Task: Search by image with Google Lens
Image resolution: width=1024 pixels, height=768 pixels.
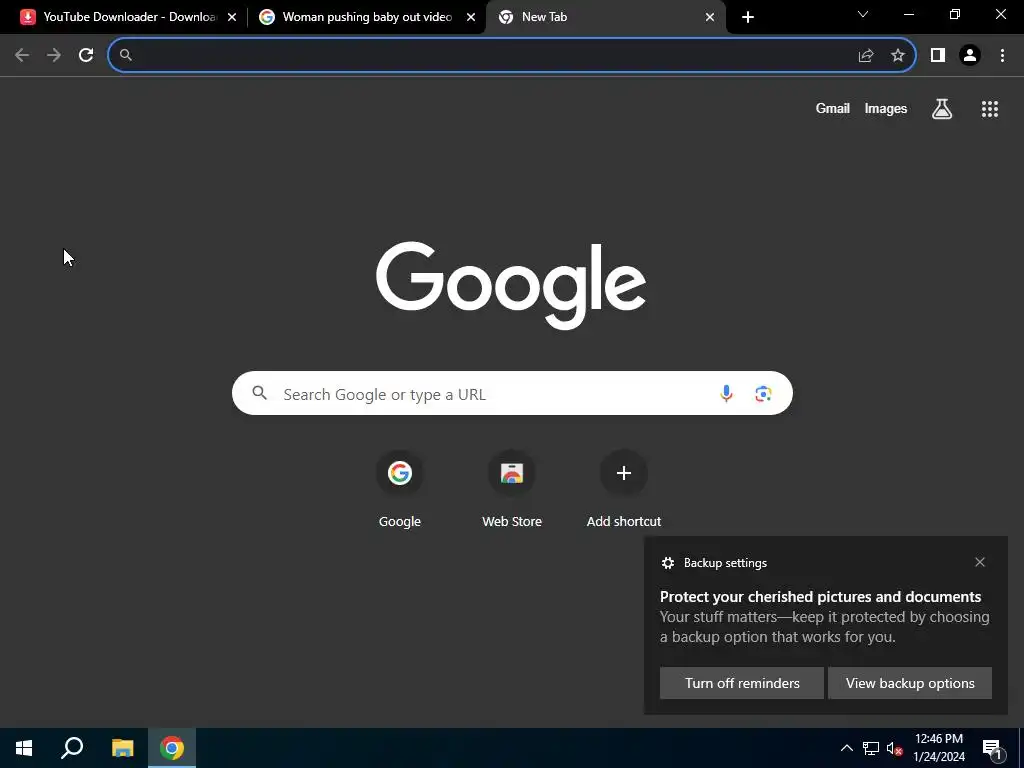Action: coord(763,394)
